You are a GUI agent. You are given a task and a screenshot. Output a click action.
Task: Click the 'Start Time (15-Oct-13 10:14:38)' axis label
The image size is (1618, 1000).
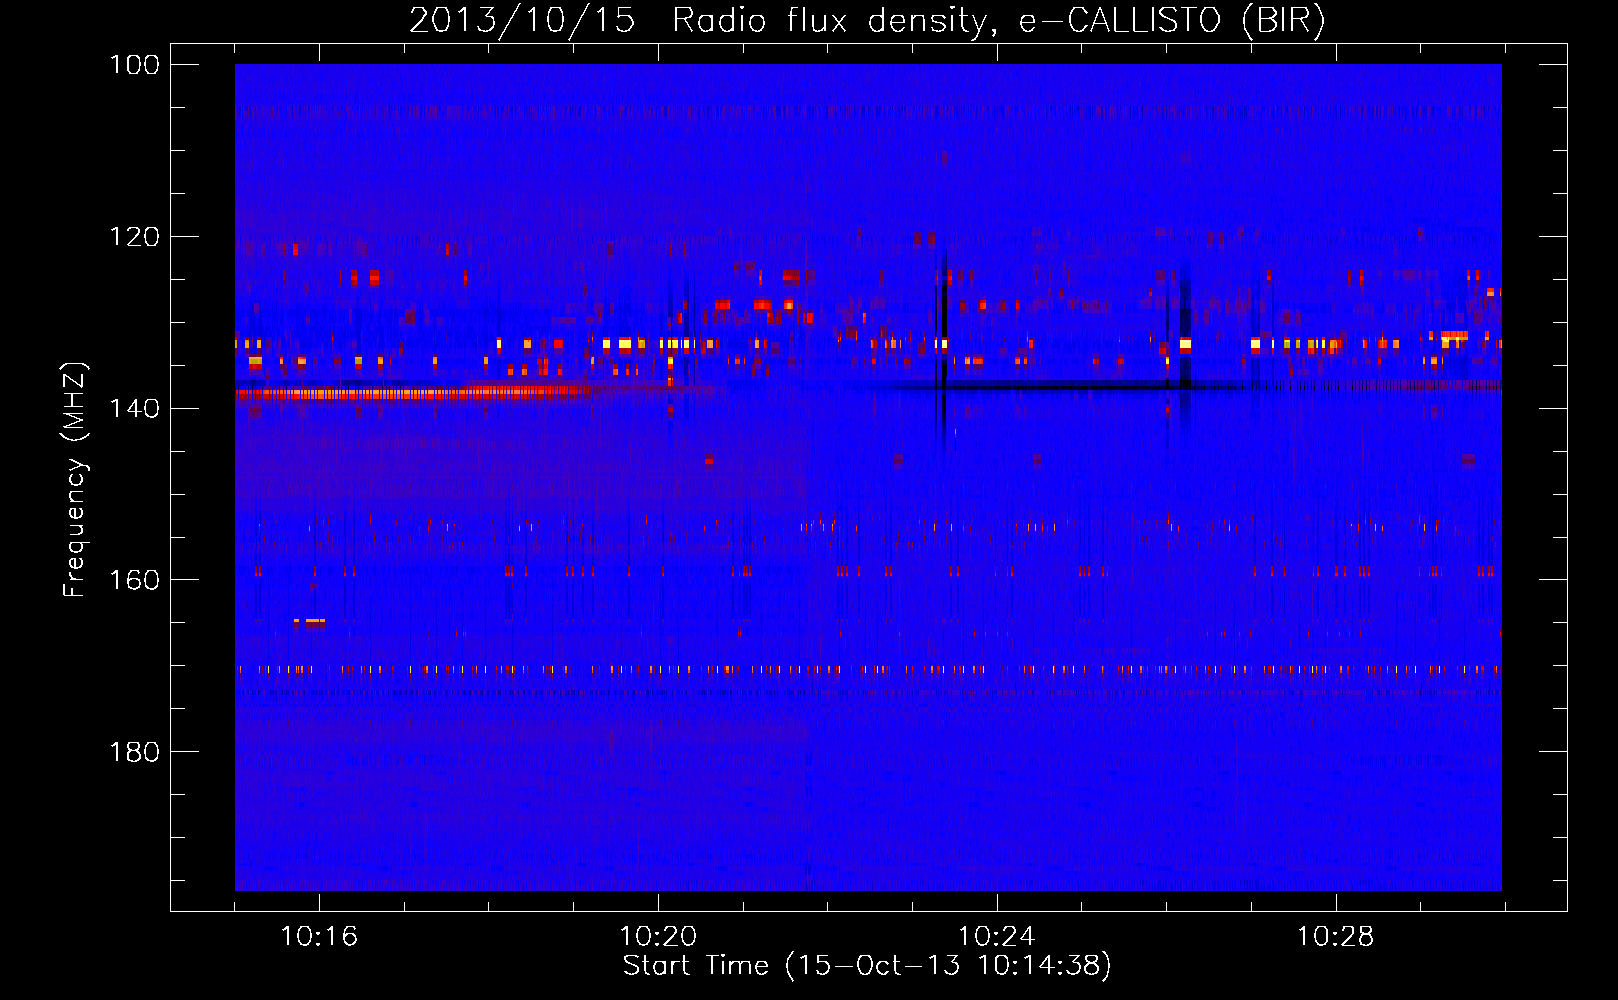tap(867, 966)
